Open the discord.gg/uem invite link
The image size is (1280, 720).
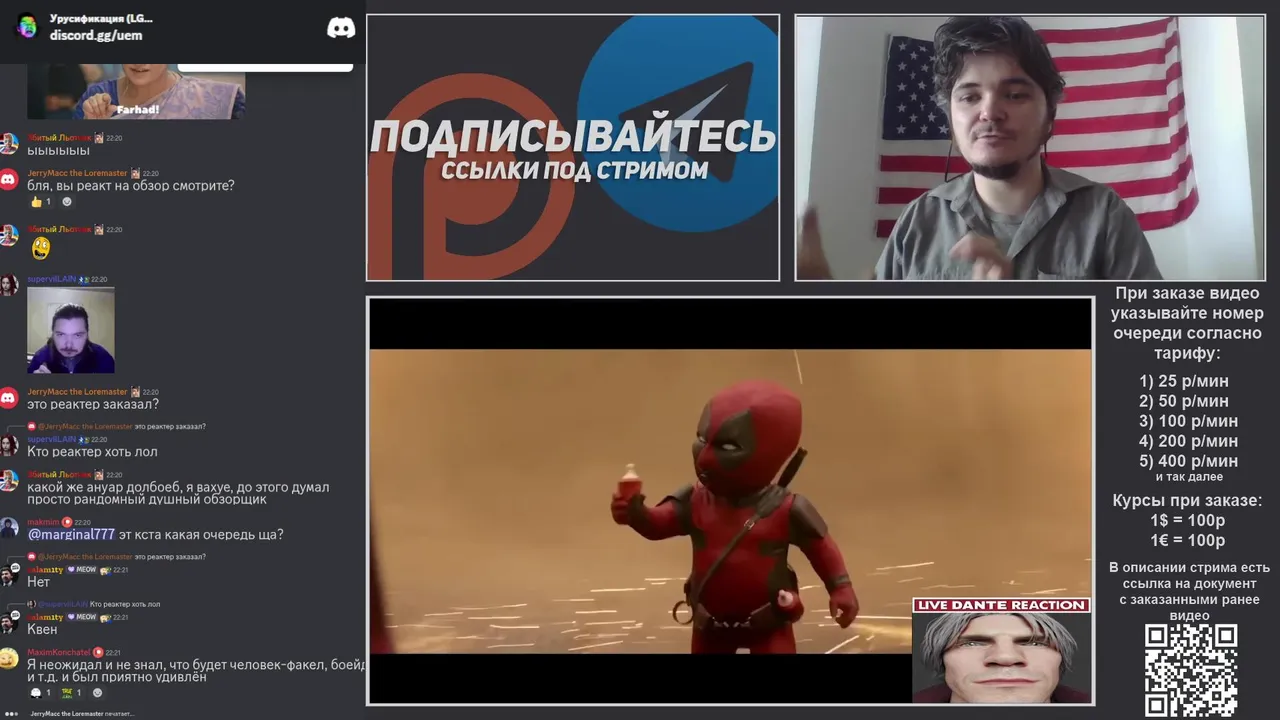(96, 35)
